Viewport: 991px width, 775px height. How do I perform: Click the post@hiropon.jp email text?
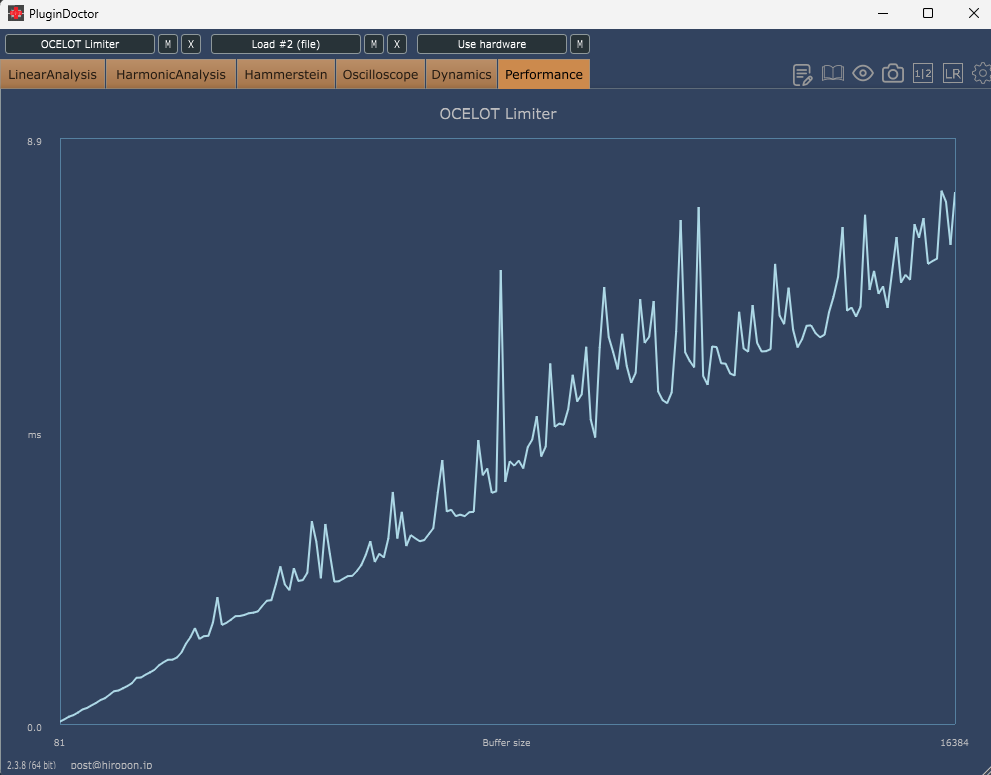111,765
